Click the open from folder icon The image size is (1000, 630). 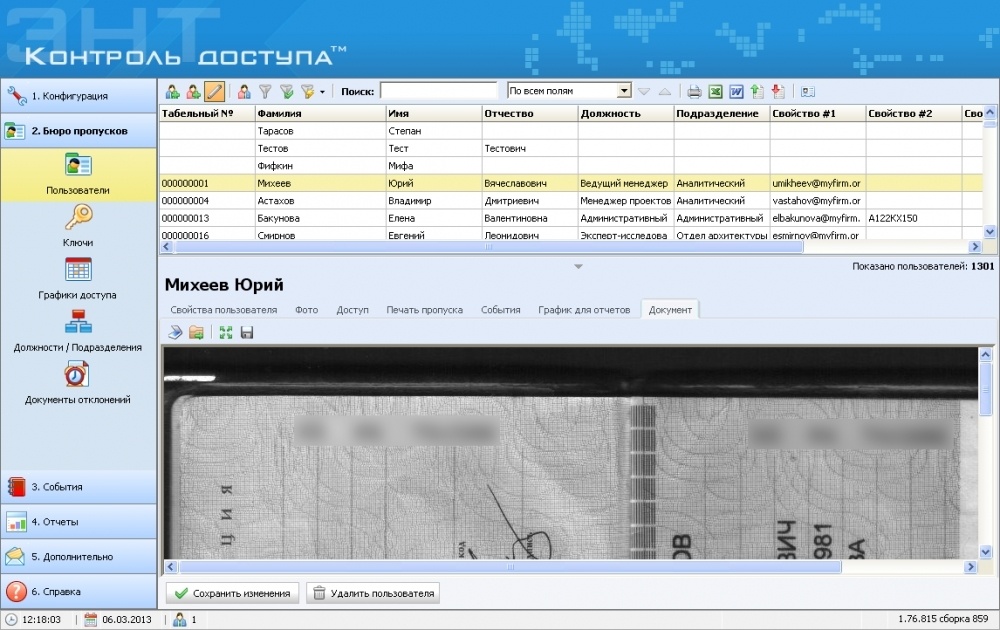[x=196, y=332]
